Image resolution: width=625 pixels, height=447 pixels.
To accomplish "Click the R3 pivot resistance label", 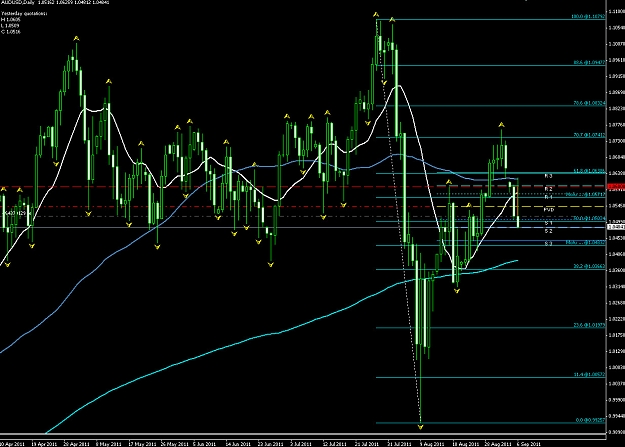I will tap(548, 176).
